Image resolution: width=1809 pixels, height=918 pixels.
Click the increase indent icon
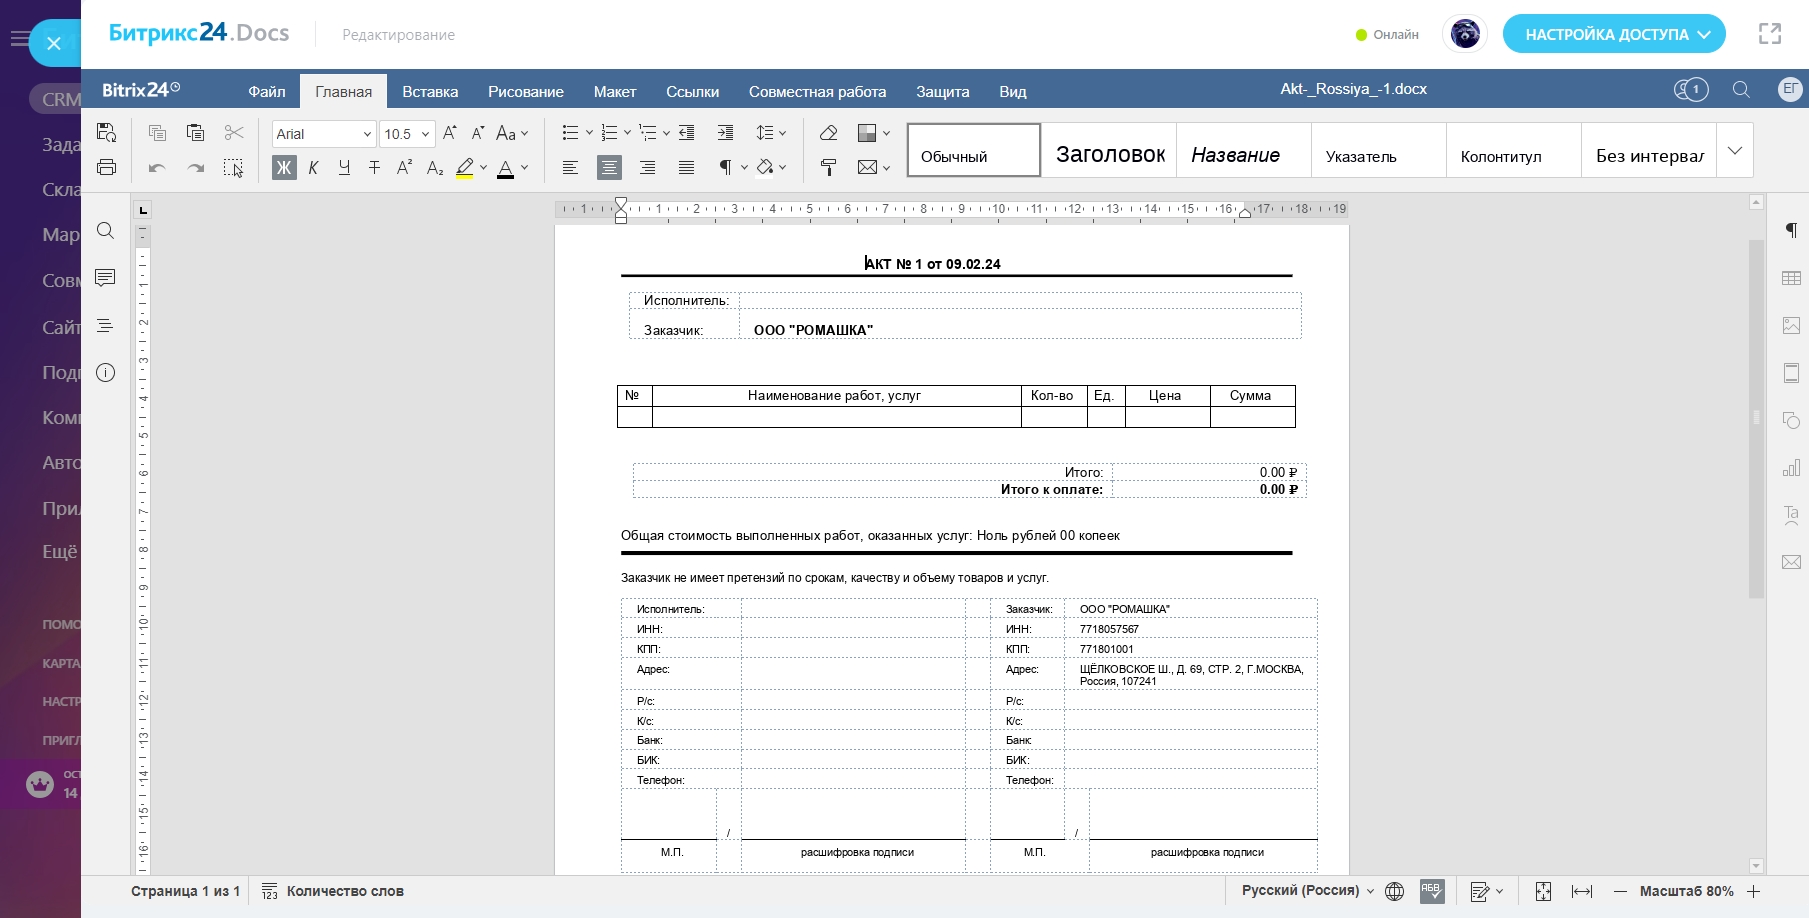click(x=725, y=133)
